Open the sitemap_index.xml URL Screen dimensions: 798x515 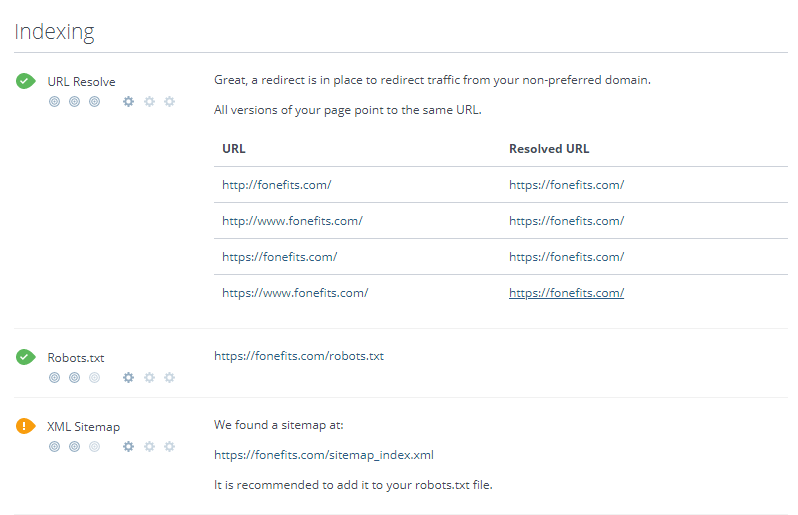coord(324,455)
